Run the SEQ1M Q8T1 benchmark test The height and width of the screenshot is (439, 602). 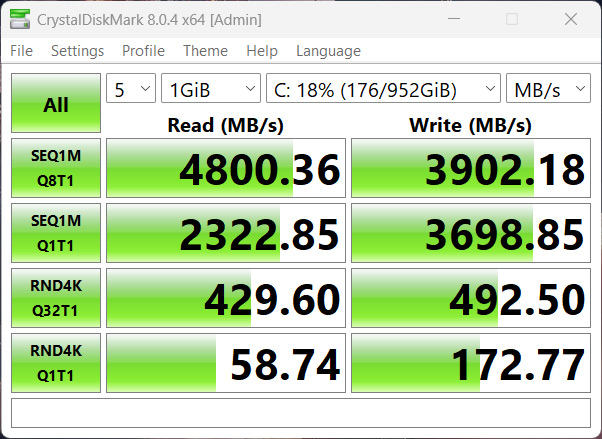pos(56,168)
